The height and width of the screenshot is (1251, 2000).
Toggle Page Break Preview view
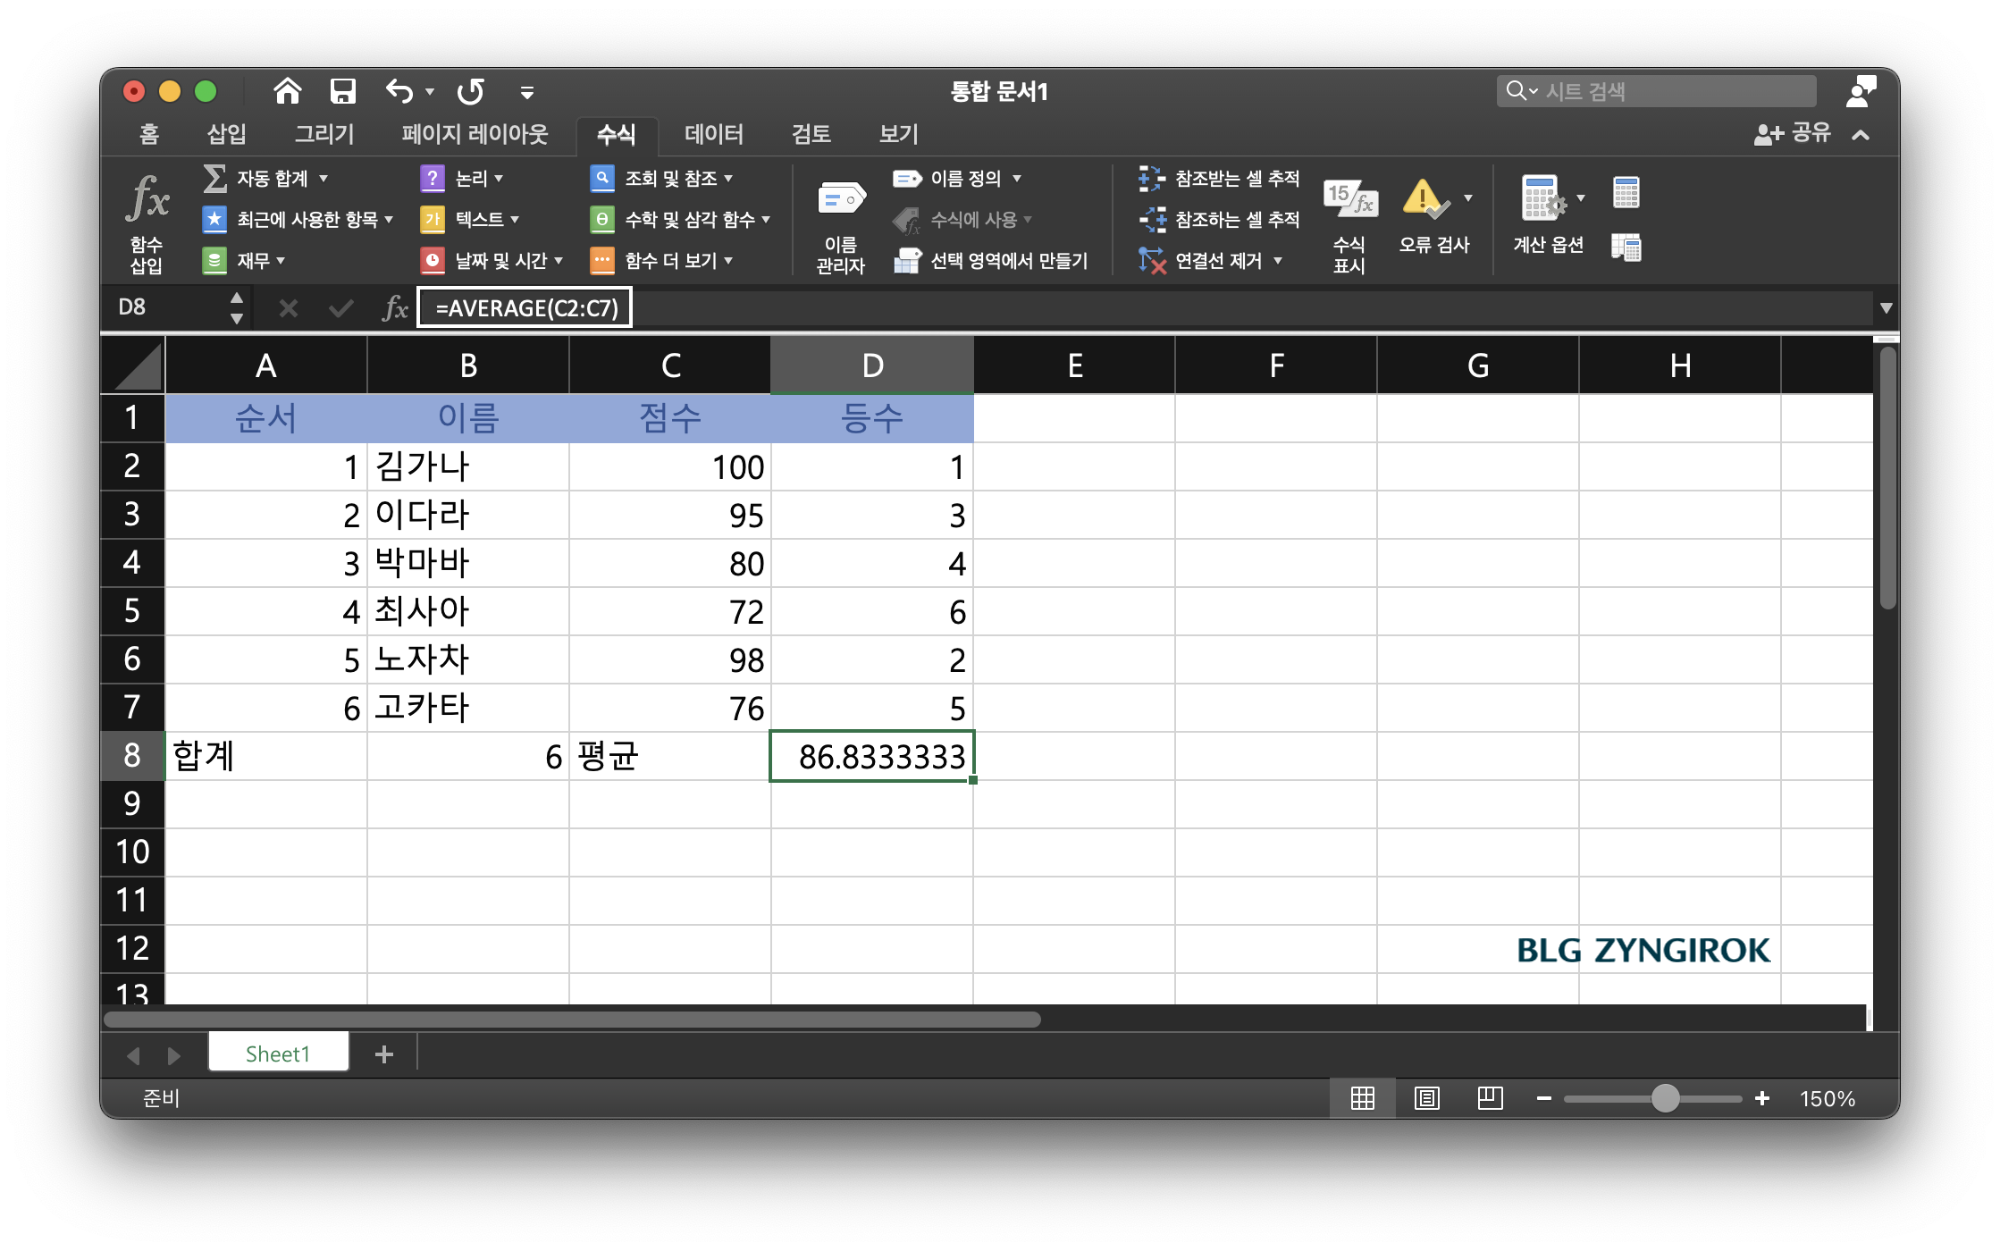coord(1490,1098)
